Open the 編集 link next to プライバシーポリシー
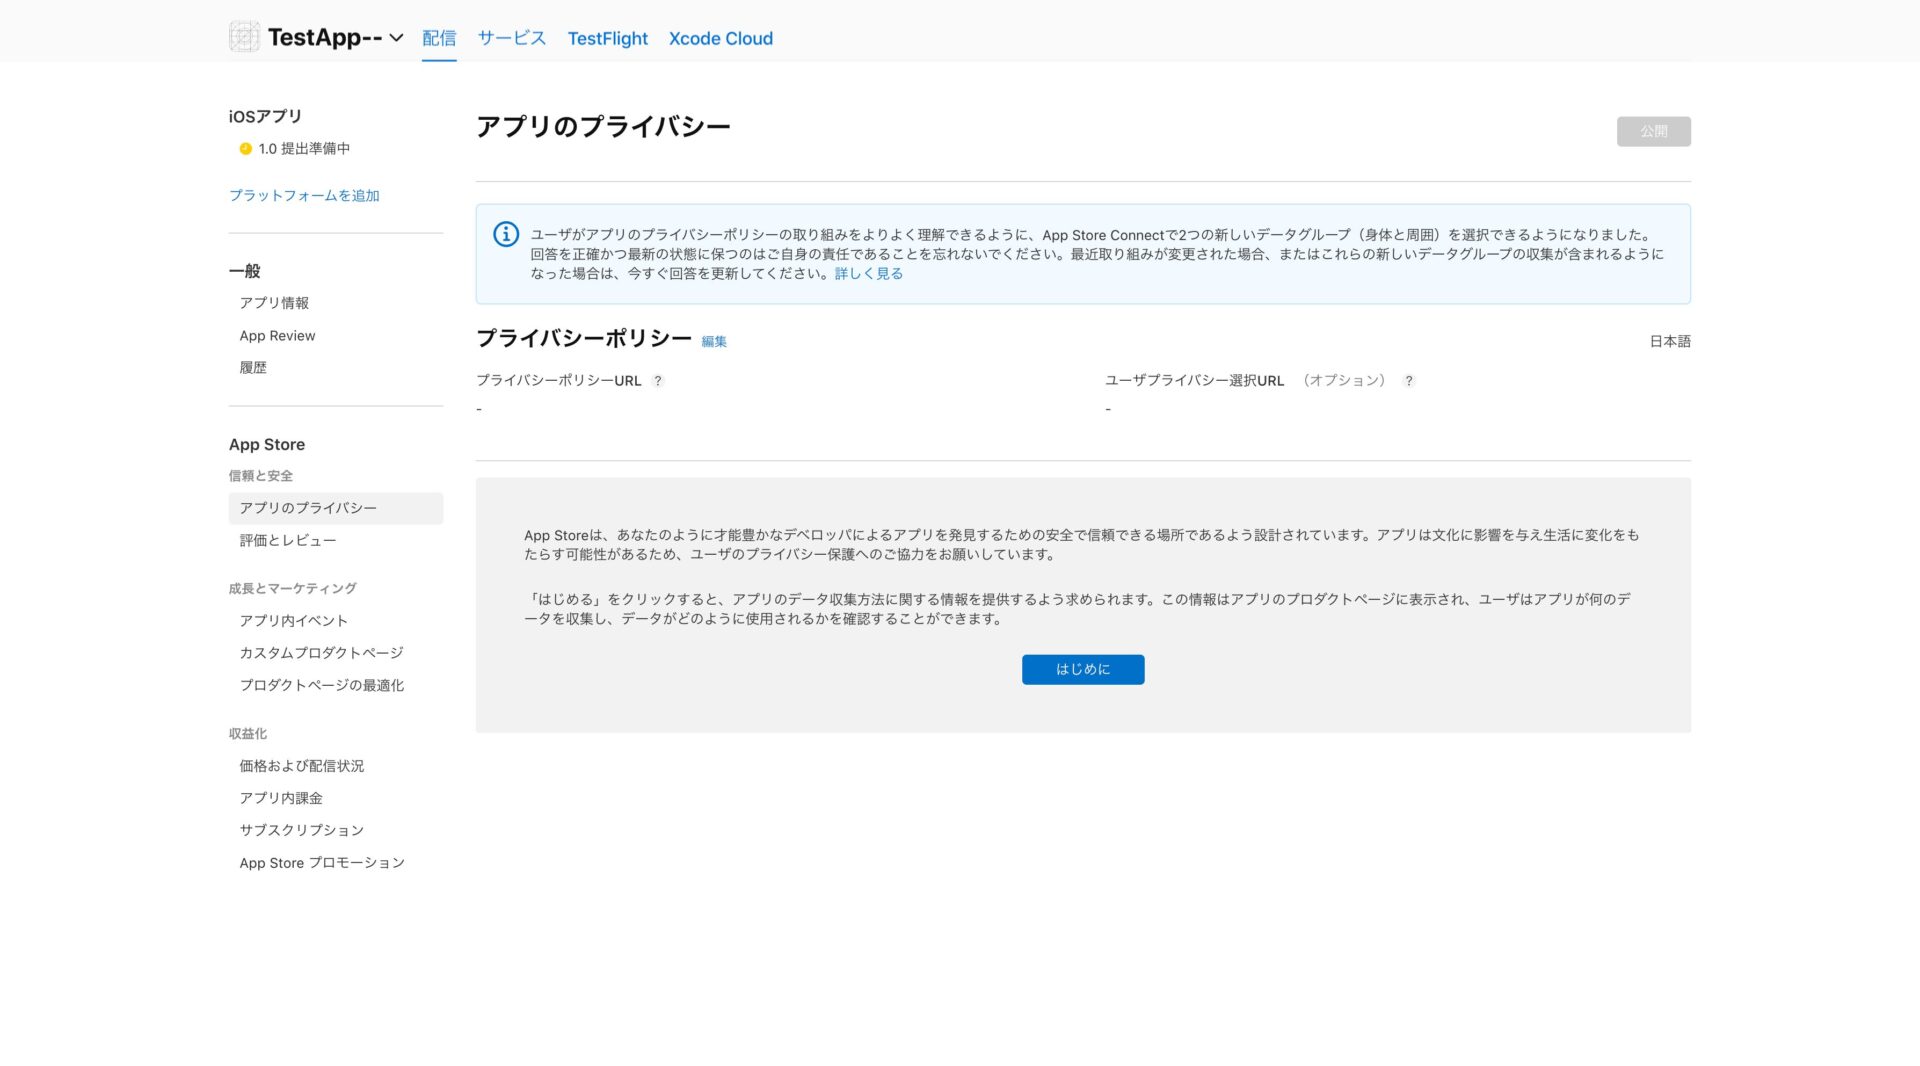This screenshot has height=1066, width=1920. point(714,342)
